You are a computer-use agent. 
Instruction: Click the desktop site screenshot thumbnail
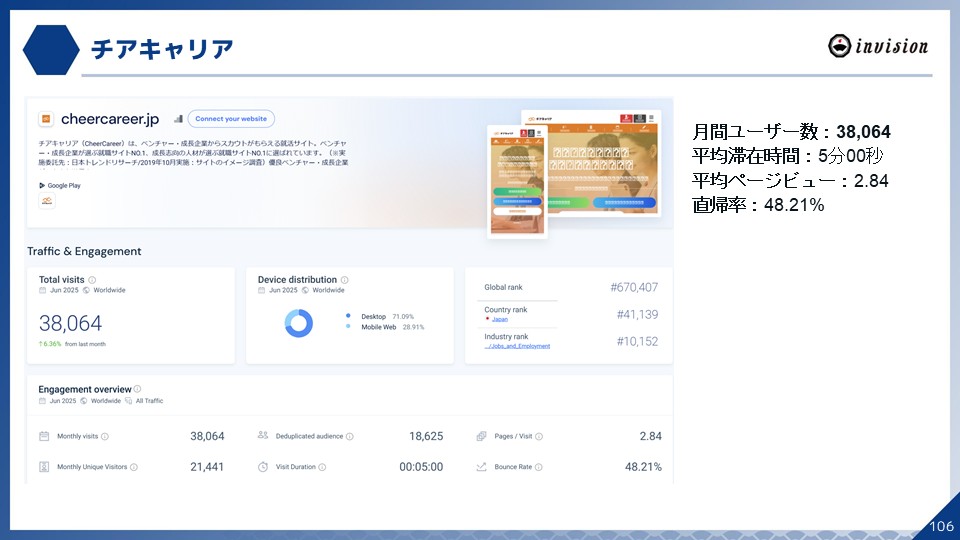(603, 163)
